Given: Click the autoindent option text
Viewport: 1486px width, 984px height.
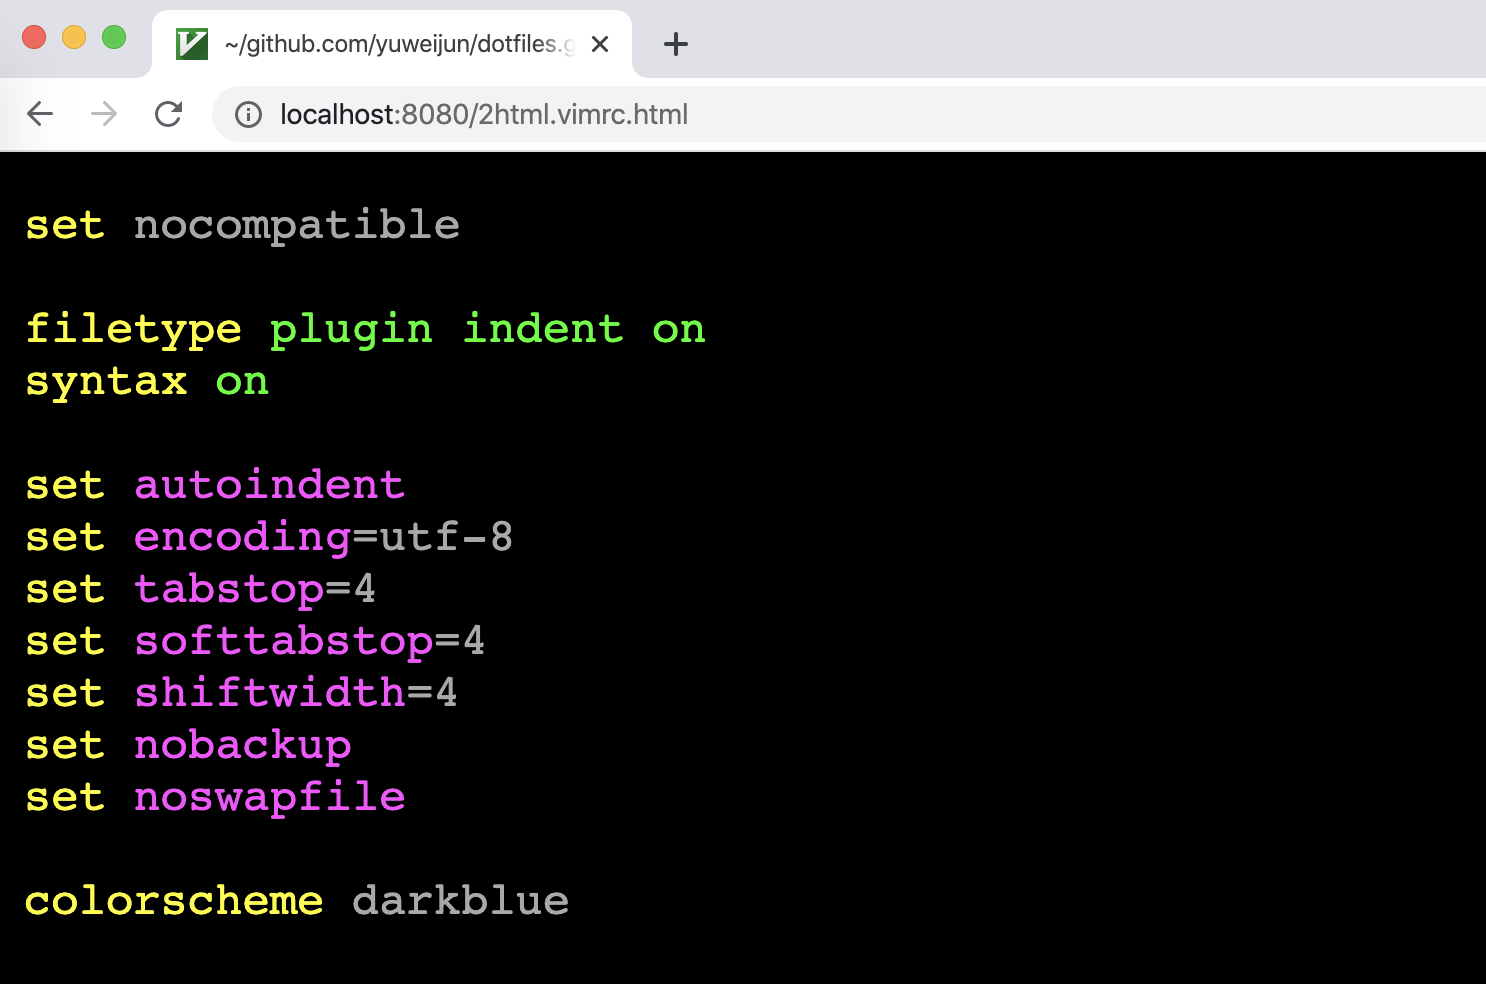Looking at the screenshot, I should click(x=269, y=486).
